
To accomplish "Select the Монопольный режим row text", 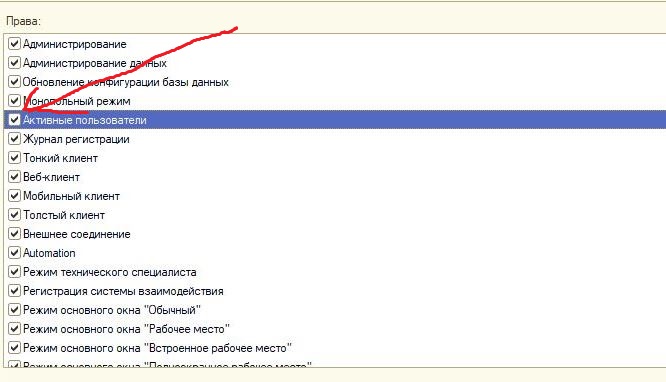I will [76, 101].
